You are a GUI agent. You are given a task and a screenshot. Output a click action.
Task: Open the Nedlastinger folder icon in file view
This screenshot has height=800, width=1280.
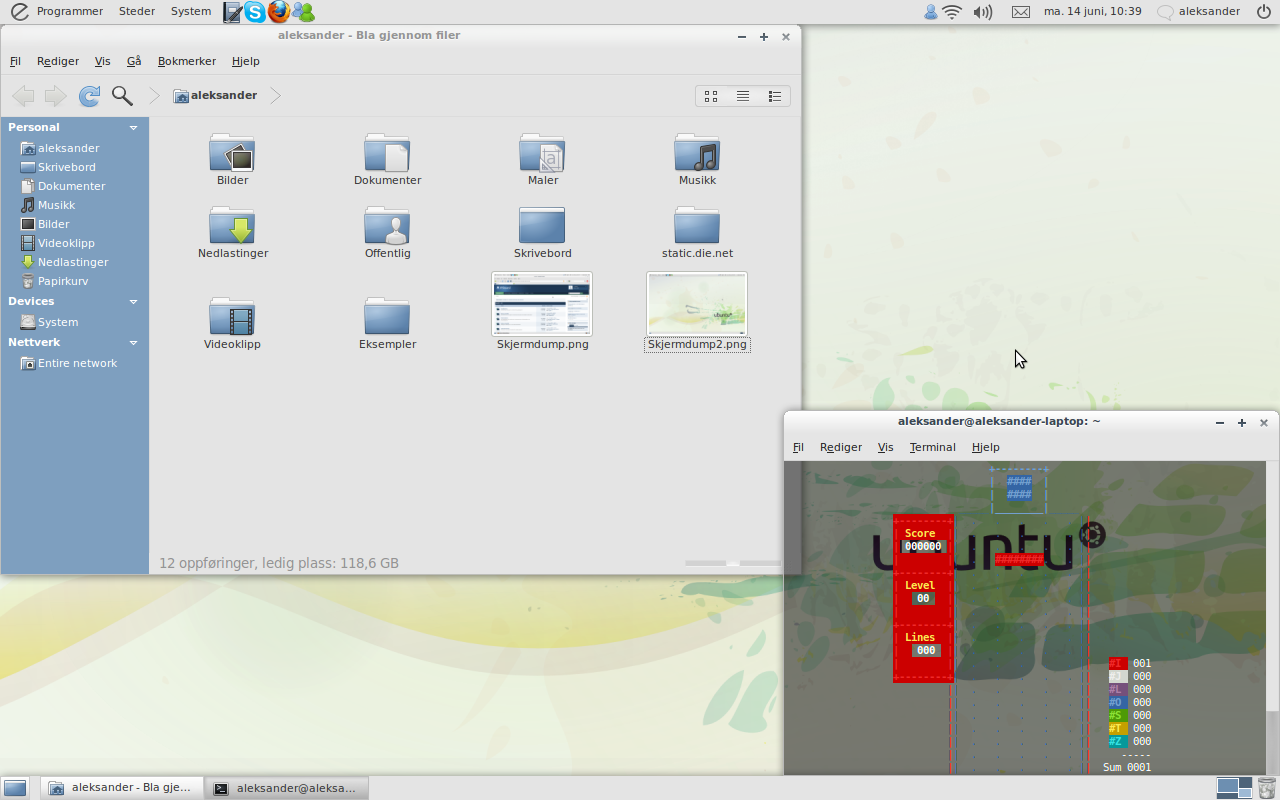232,226
